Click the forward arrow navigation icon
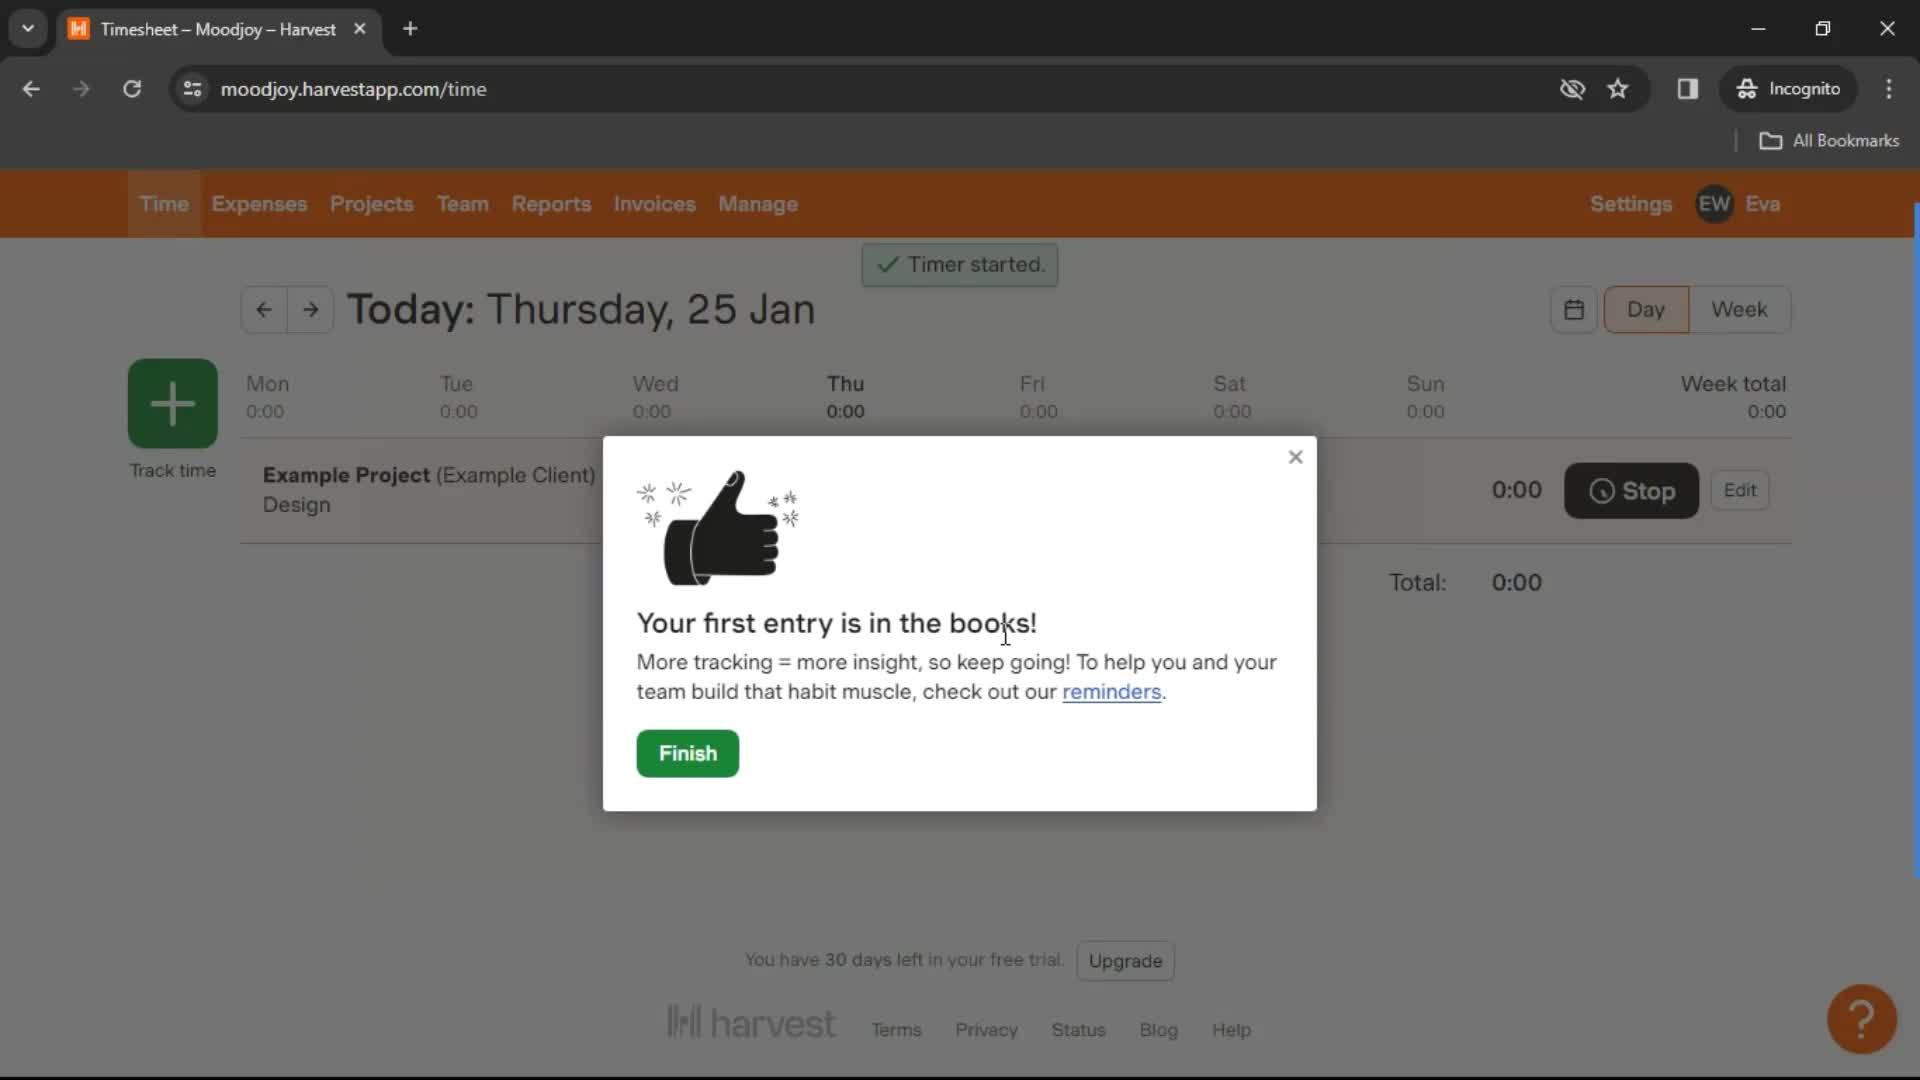 click(x=310, y=309)
